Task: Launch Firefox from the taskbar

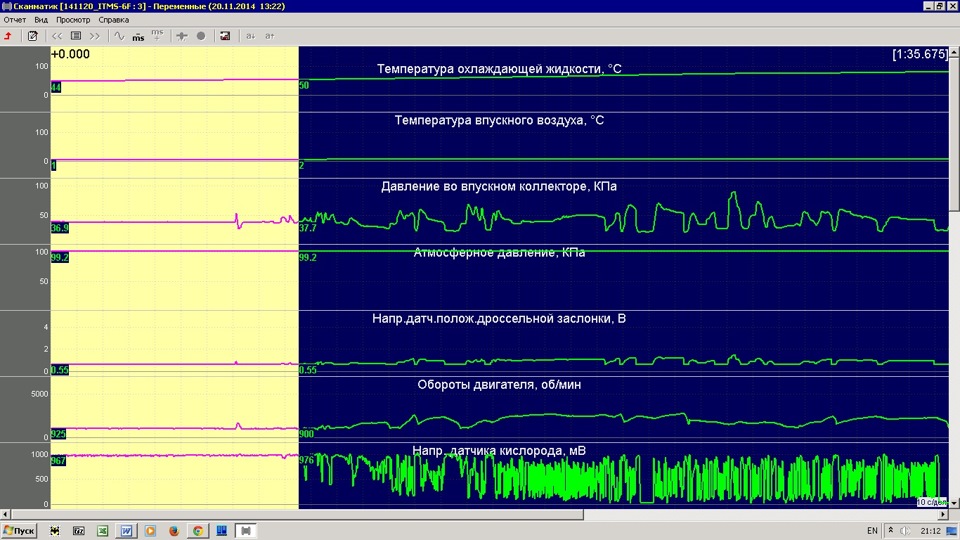Action: [174, 531]
